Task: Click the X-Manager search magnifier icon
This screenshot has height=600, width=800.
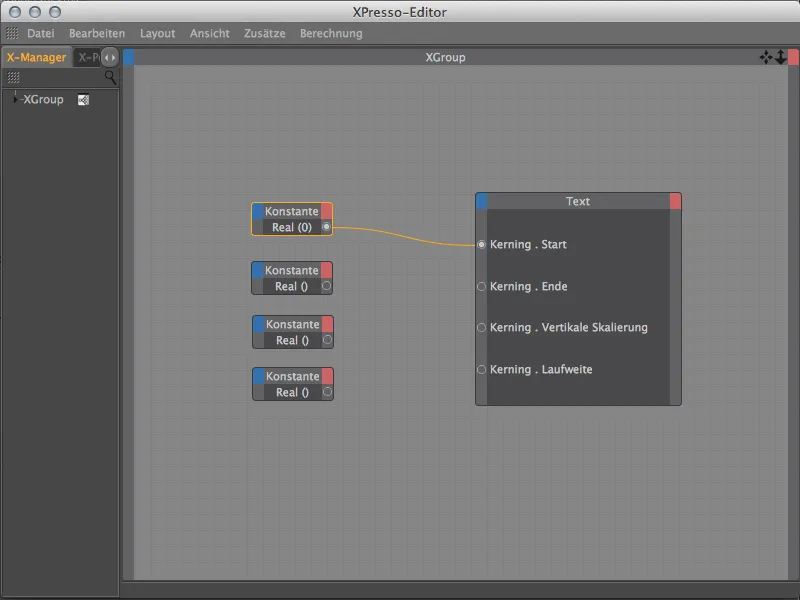Action: click(110, 78)
